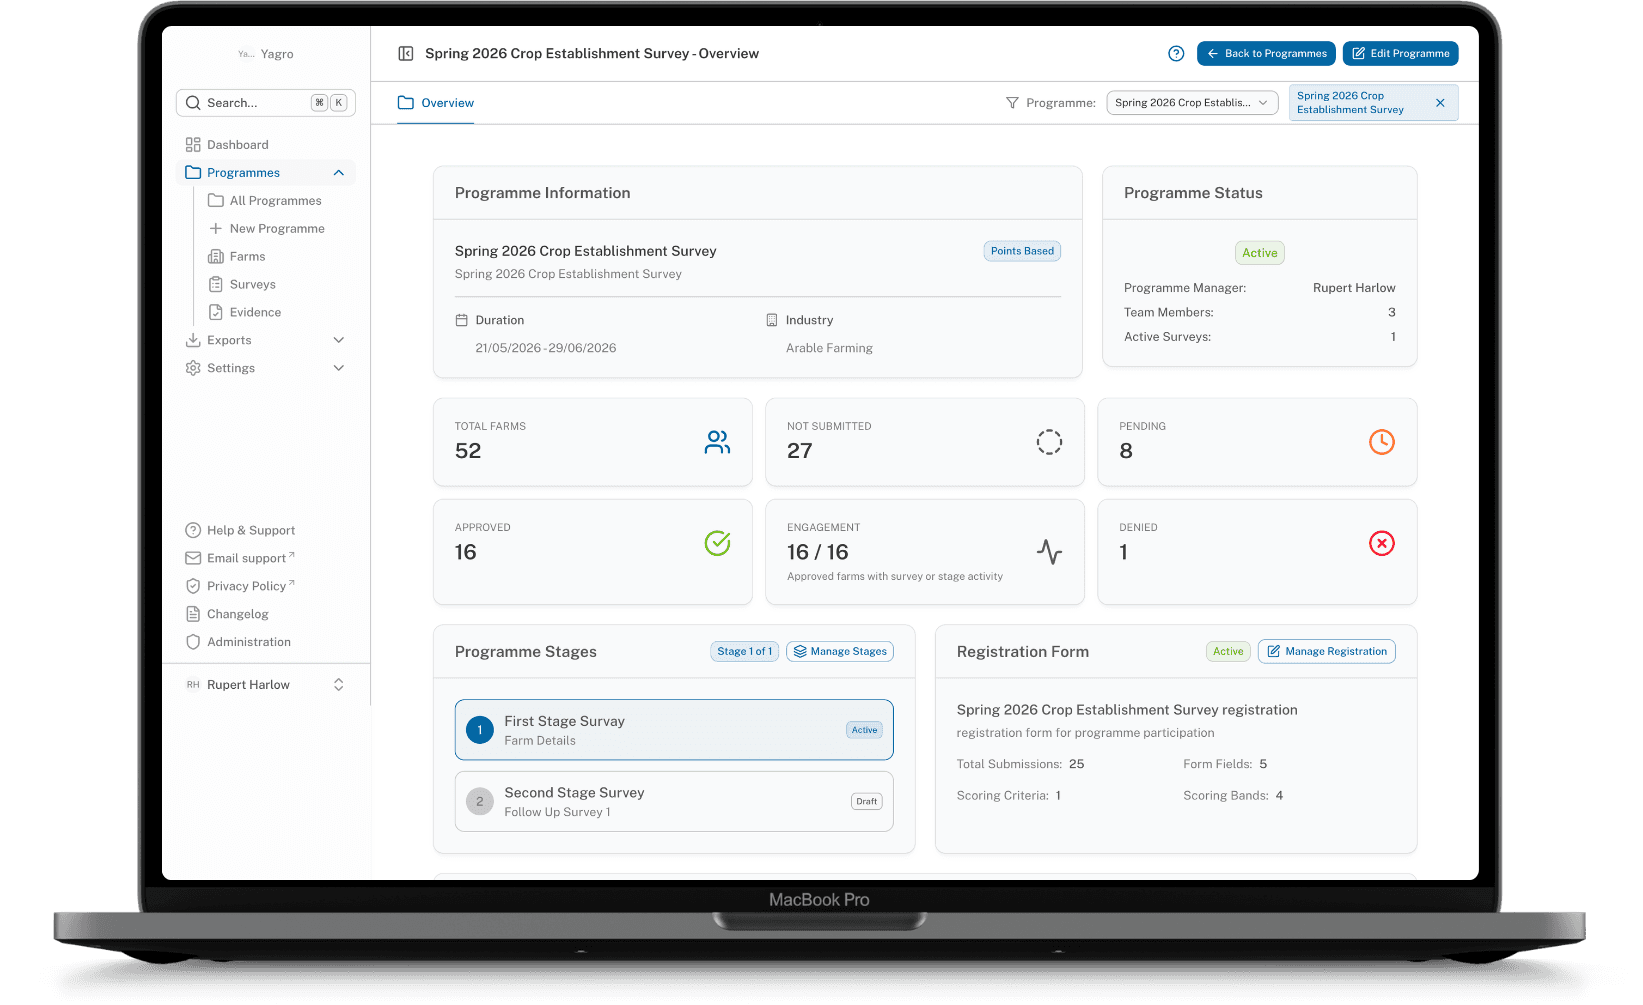Click the Engagement activity pulse icon
1643x1005 pixels.
(x=1049, y=551)
